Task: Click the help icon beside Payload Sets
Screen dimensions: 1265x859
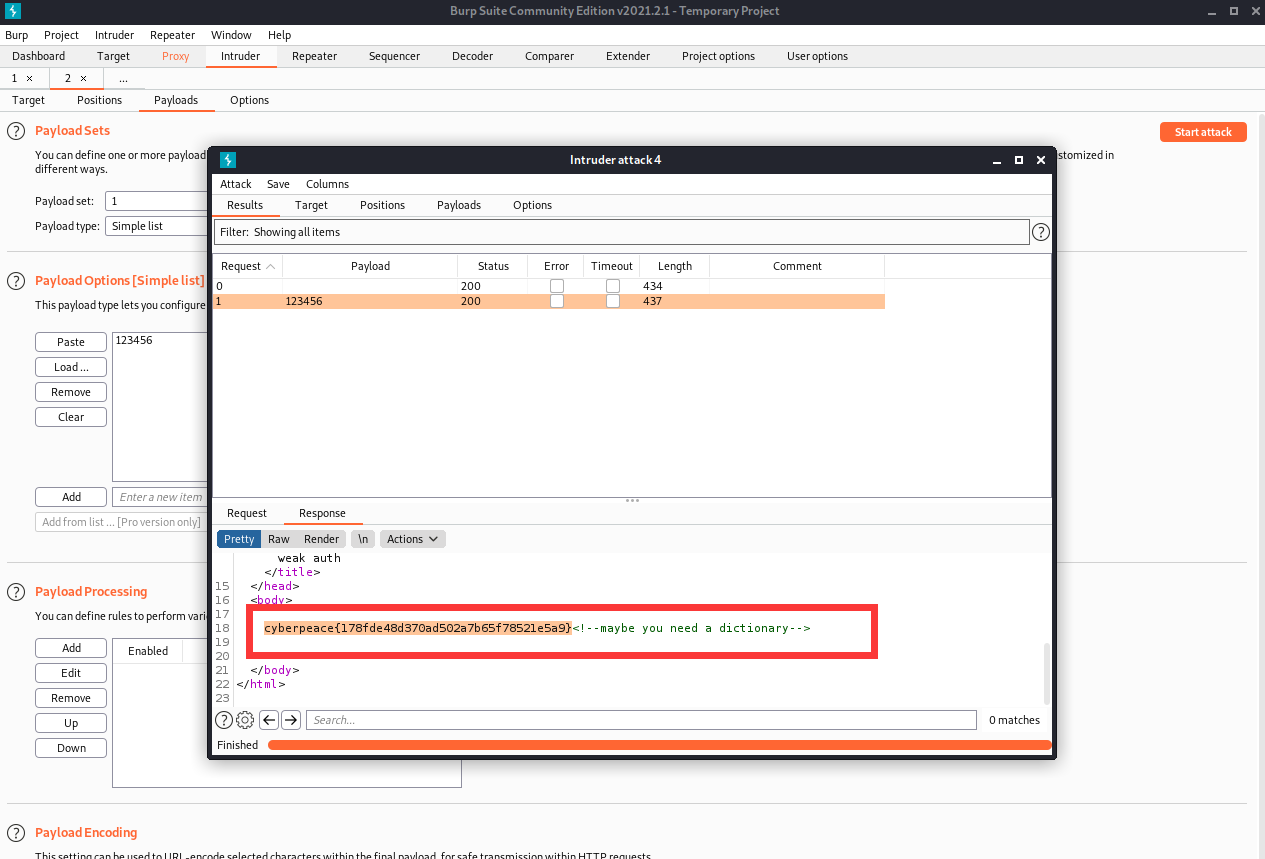Action: click(x=16, y=131)
